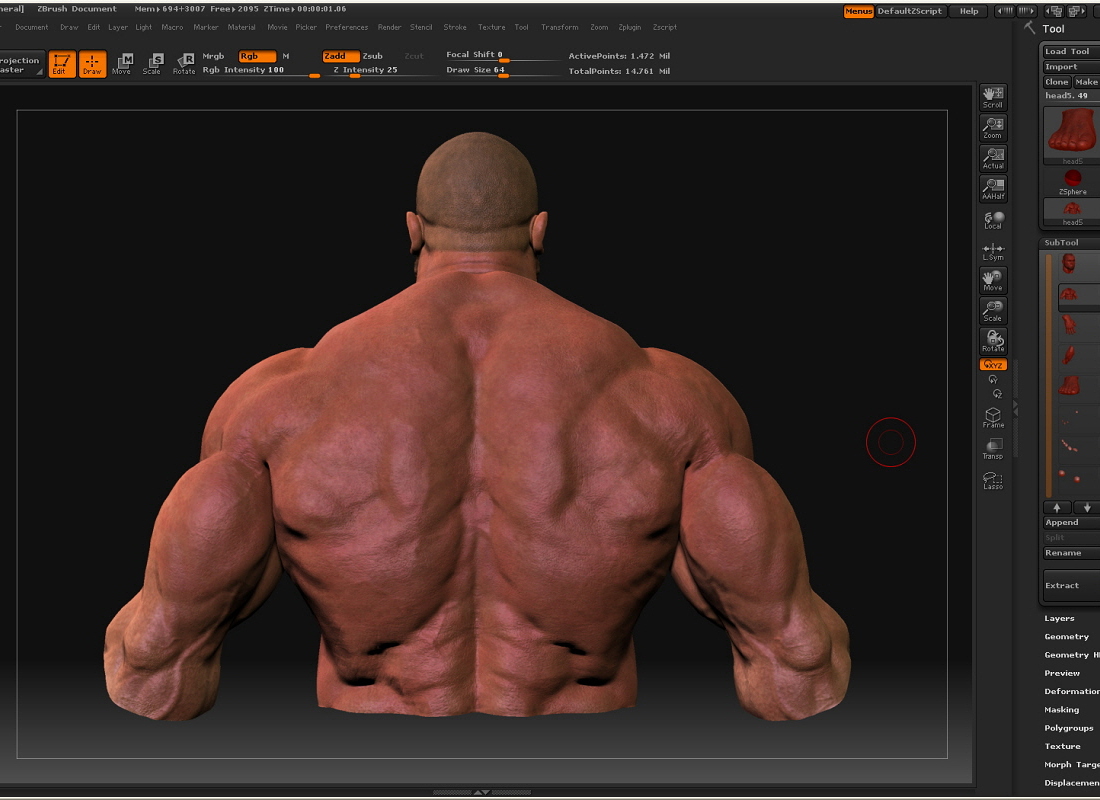Expand the Masking section

tap(1064, 709)
